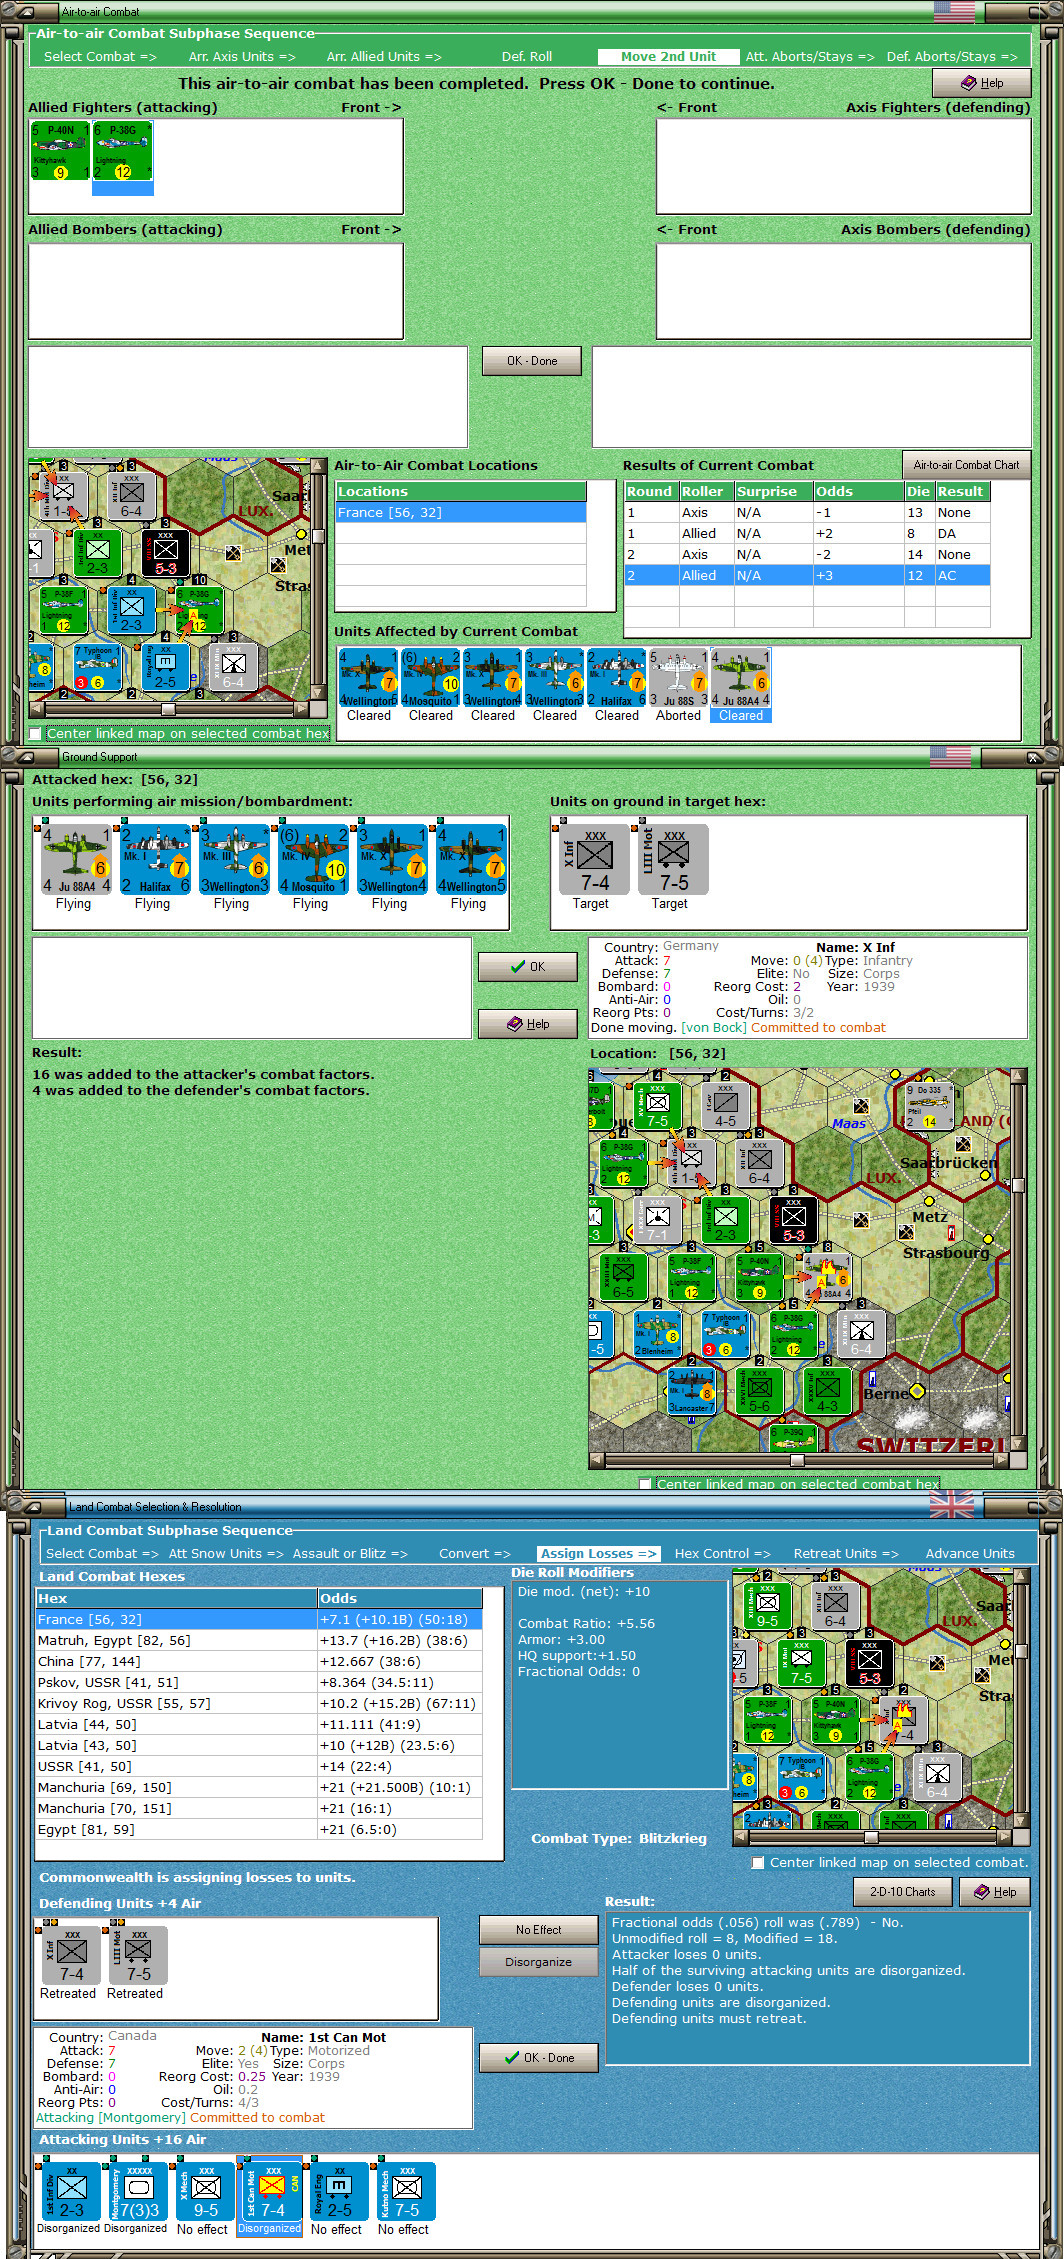Viewport: 1064px width, 2259px height.
Task: Select X Mech 9-5 attacking unit
Action: (x=205, y=2192)
